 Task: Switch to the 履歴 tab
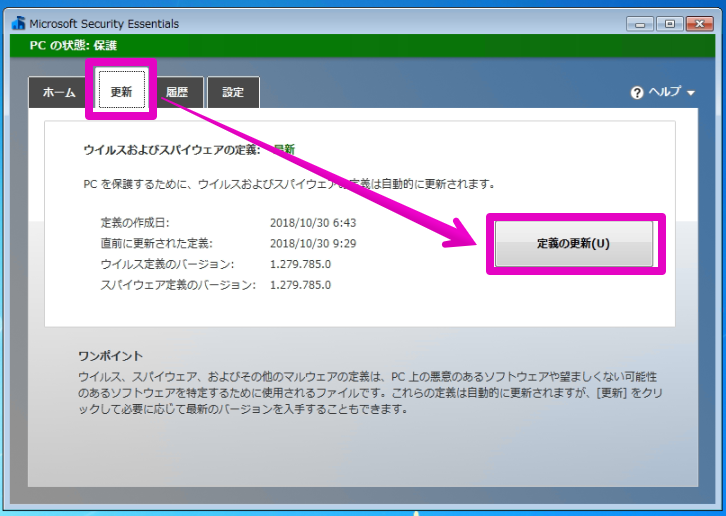click(177, 92)
